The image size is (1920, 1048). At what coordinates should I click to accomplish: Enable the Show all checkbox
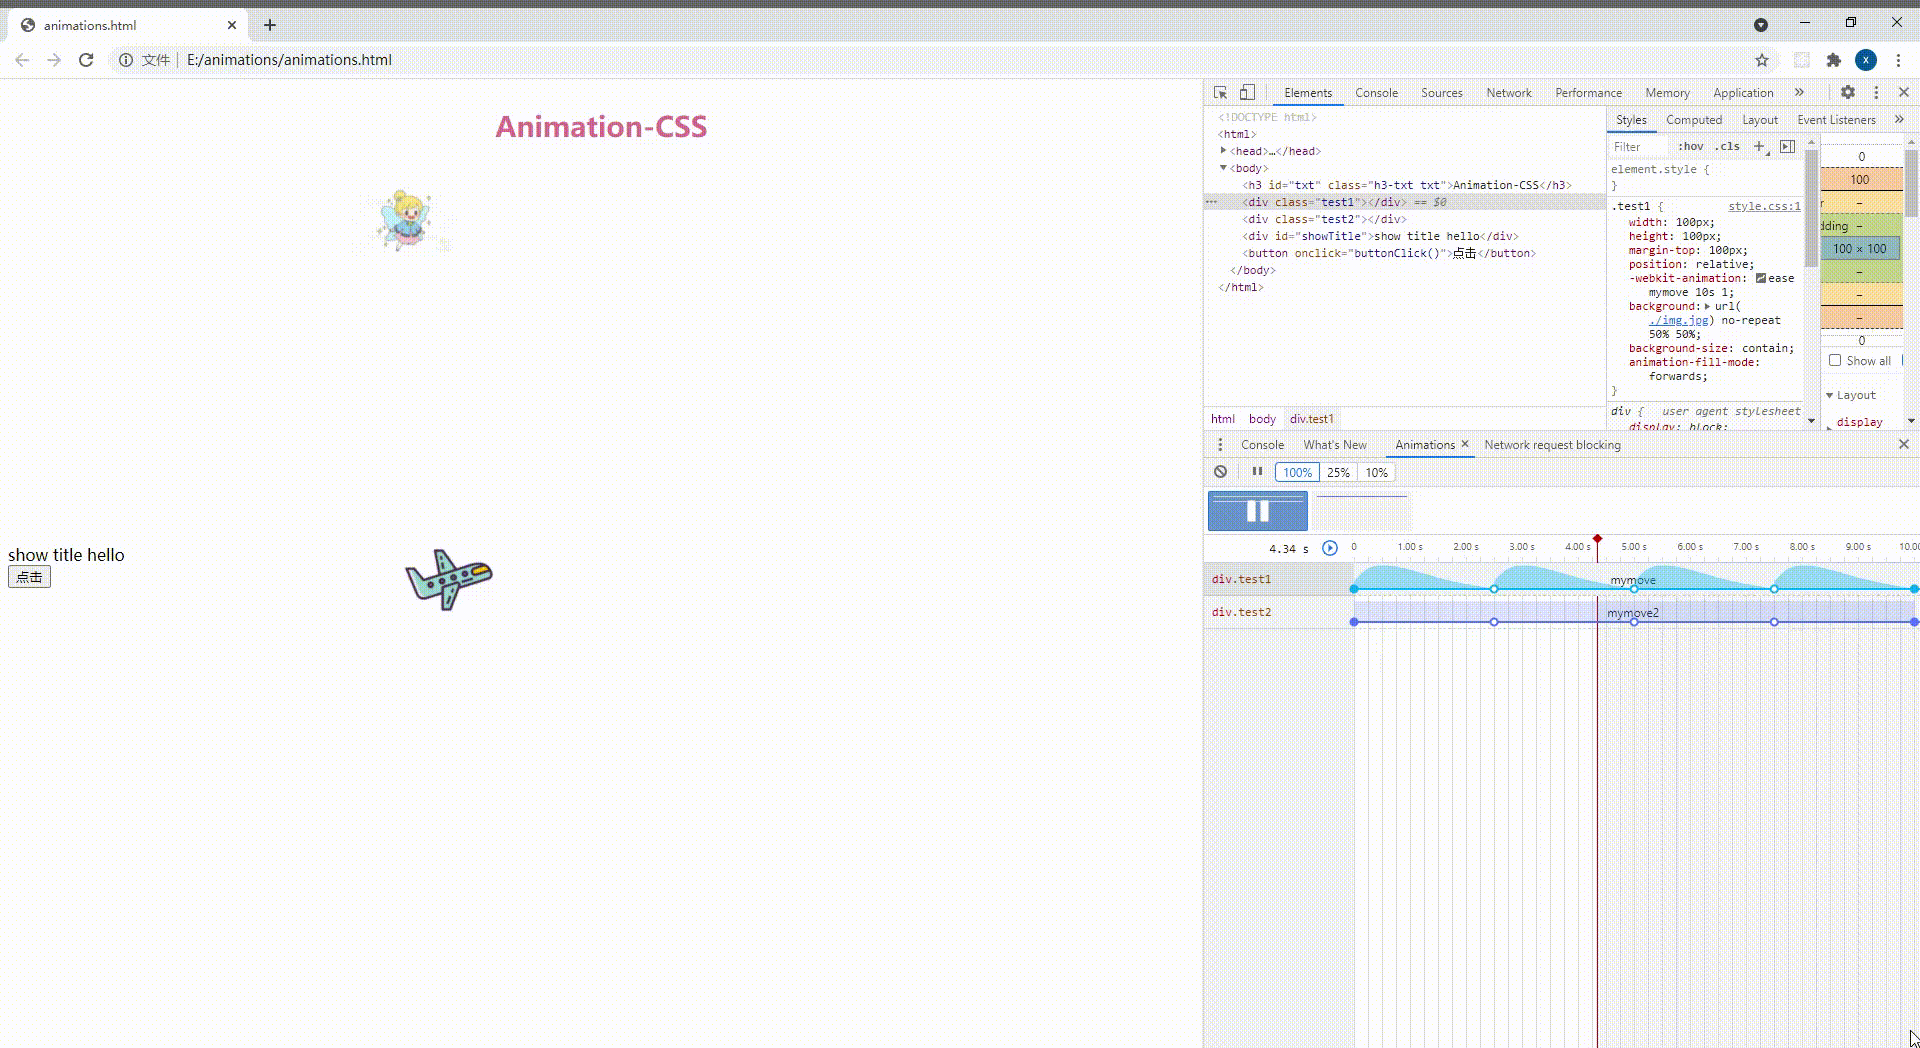click(x=1835, y=361)
